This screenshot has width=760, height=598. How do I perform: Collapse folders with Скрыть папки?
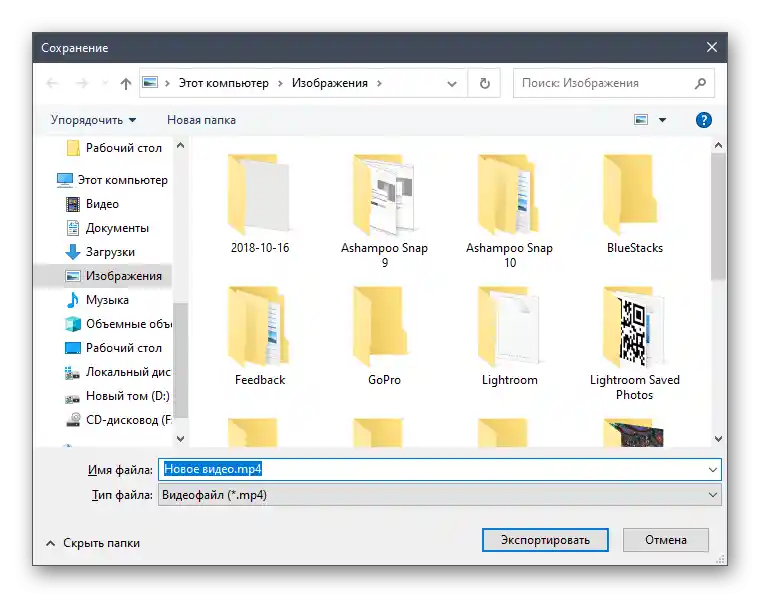pos(92,543)
